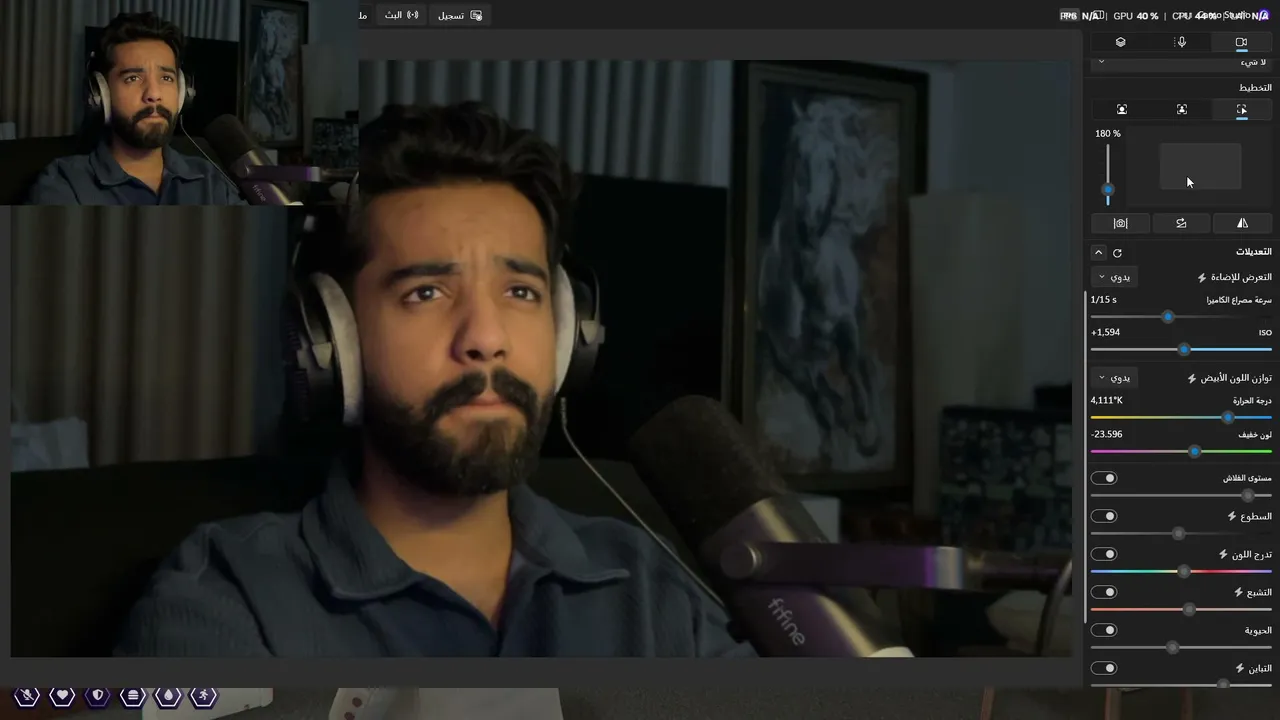Image resolution: width=1280 pixels, height=720 pixels.
Task: Click the تسجيل record button
Action: [x=460, y=15]
